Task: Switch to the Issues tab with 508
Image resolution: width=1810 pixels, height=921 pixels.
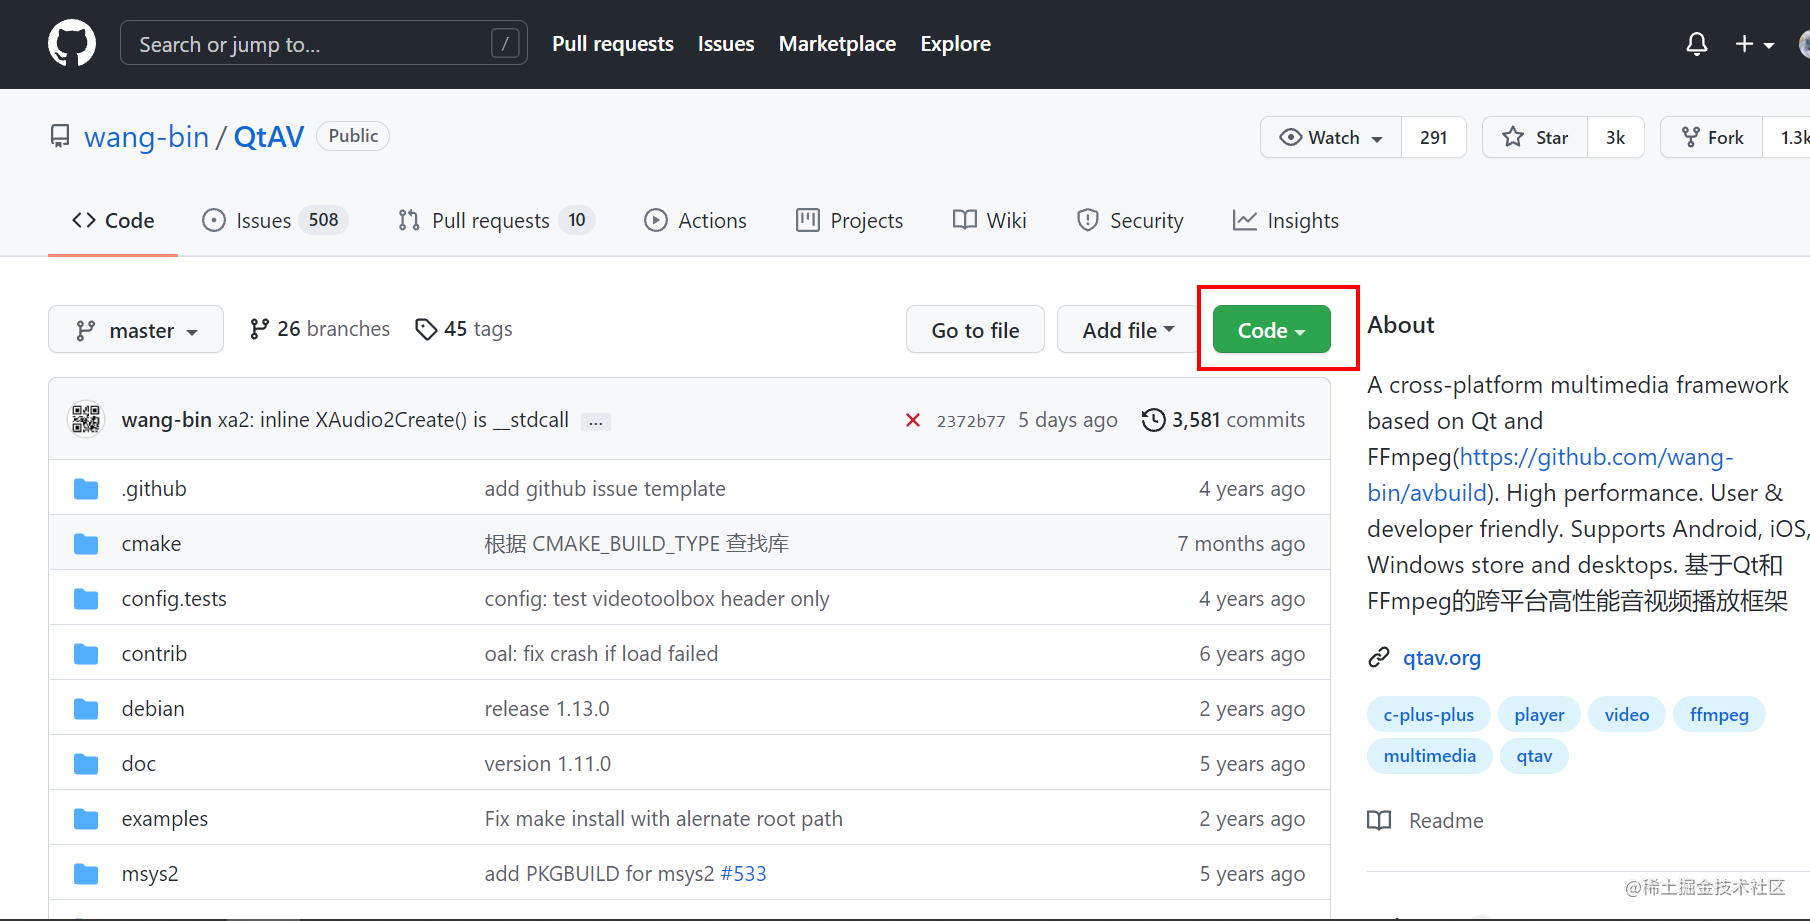Action: pyautogui.click(x=275, y=221)
